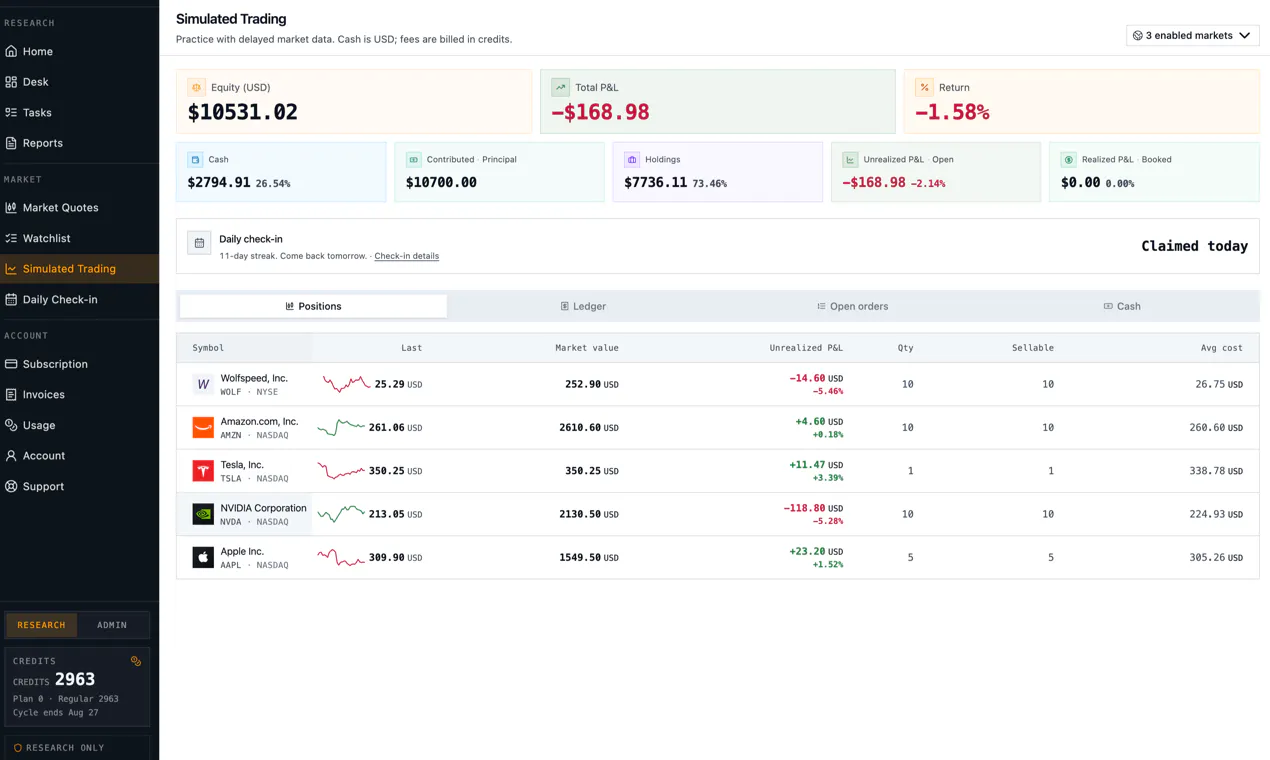Click the Subscription card icon

(11, 364)
